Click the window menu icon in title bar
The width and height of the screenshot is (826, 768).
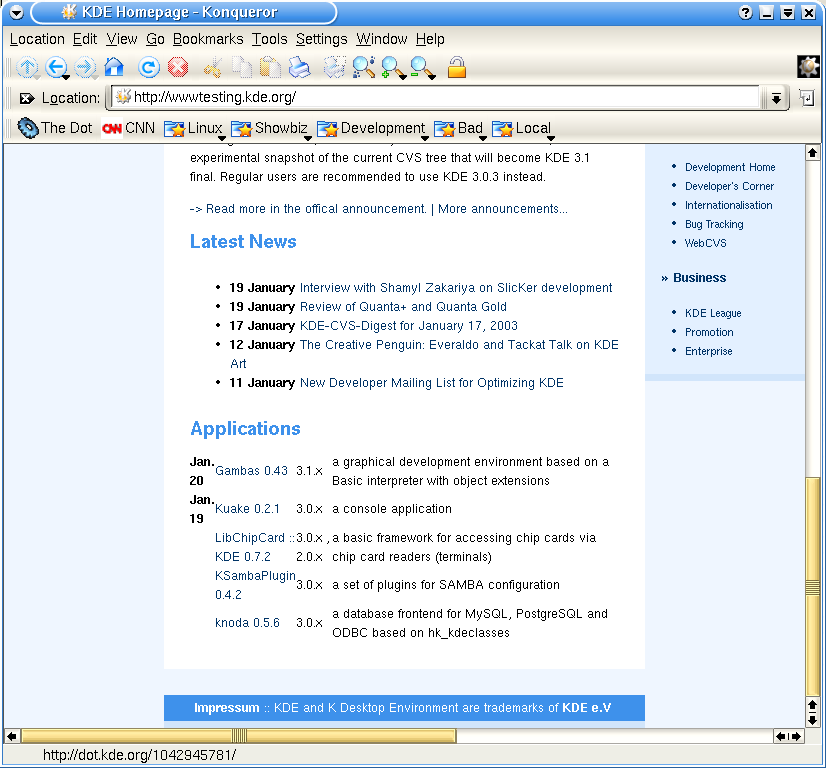[x=17, y=13]
